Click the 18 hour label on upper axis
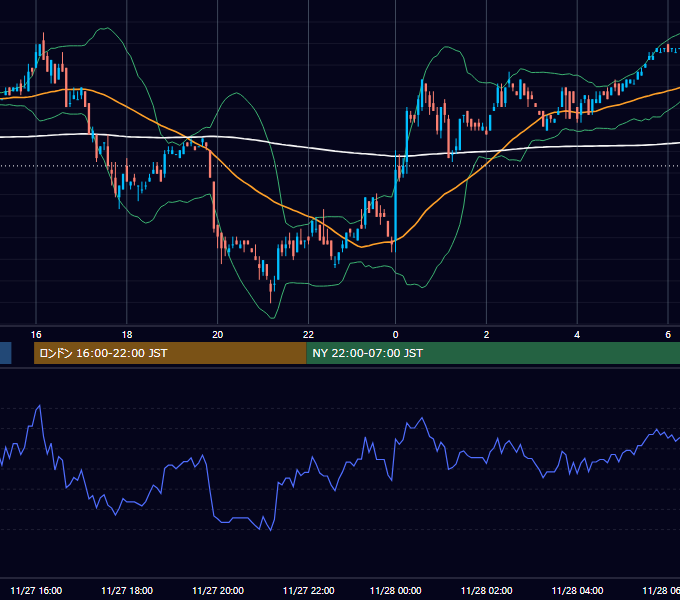 tap(127, 334)
